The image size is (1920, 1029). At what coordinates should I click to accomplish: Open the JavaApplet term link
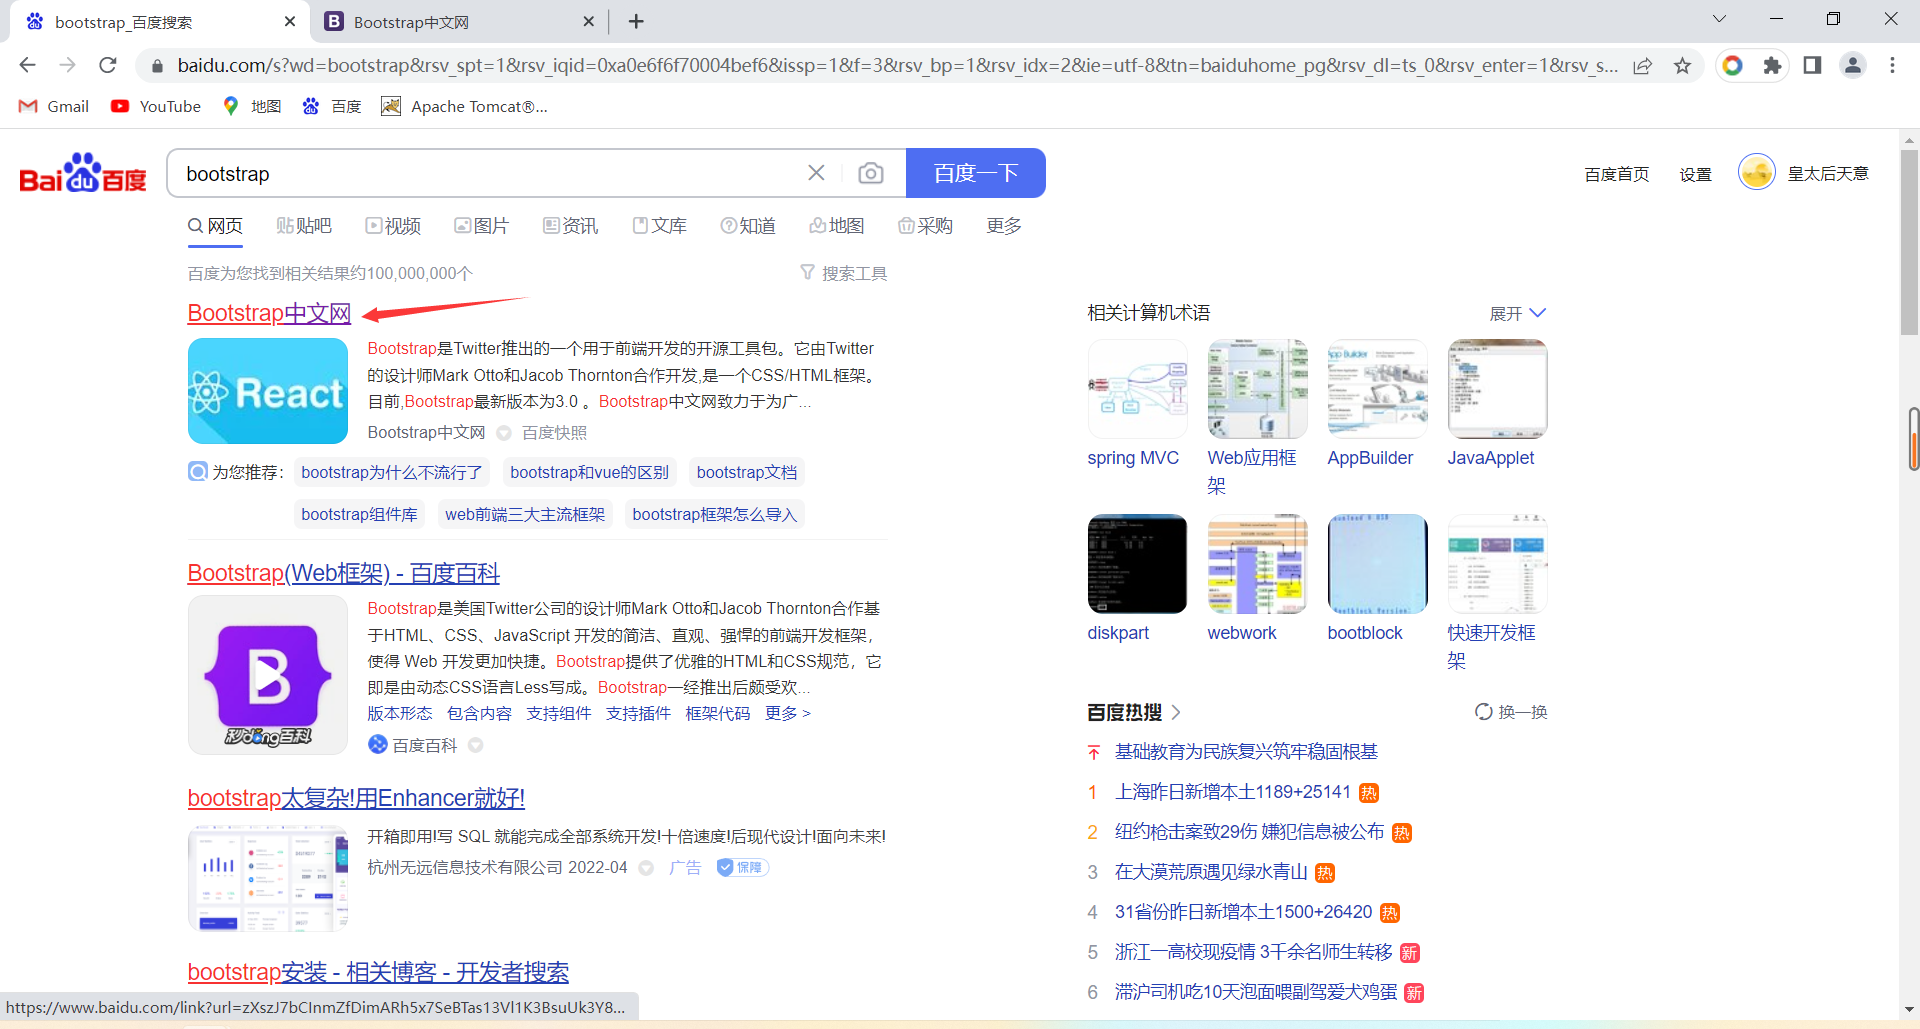point(1490,458)
